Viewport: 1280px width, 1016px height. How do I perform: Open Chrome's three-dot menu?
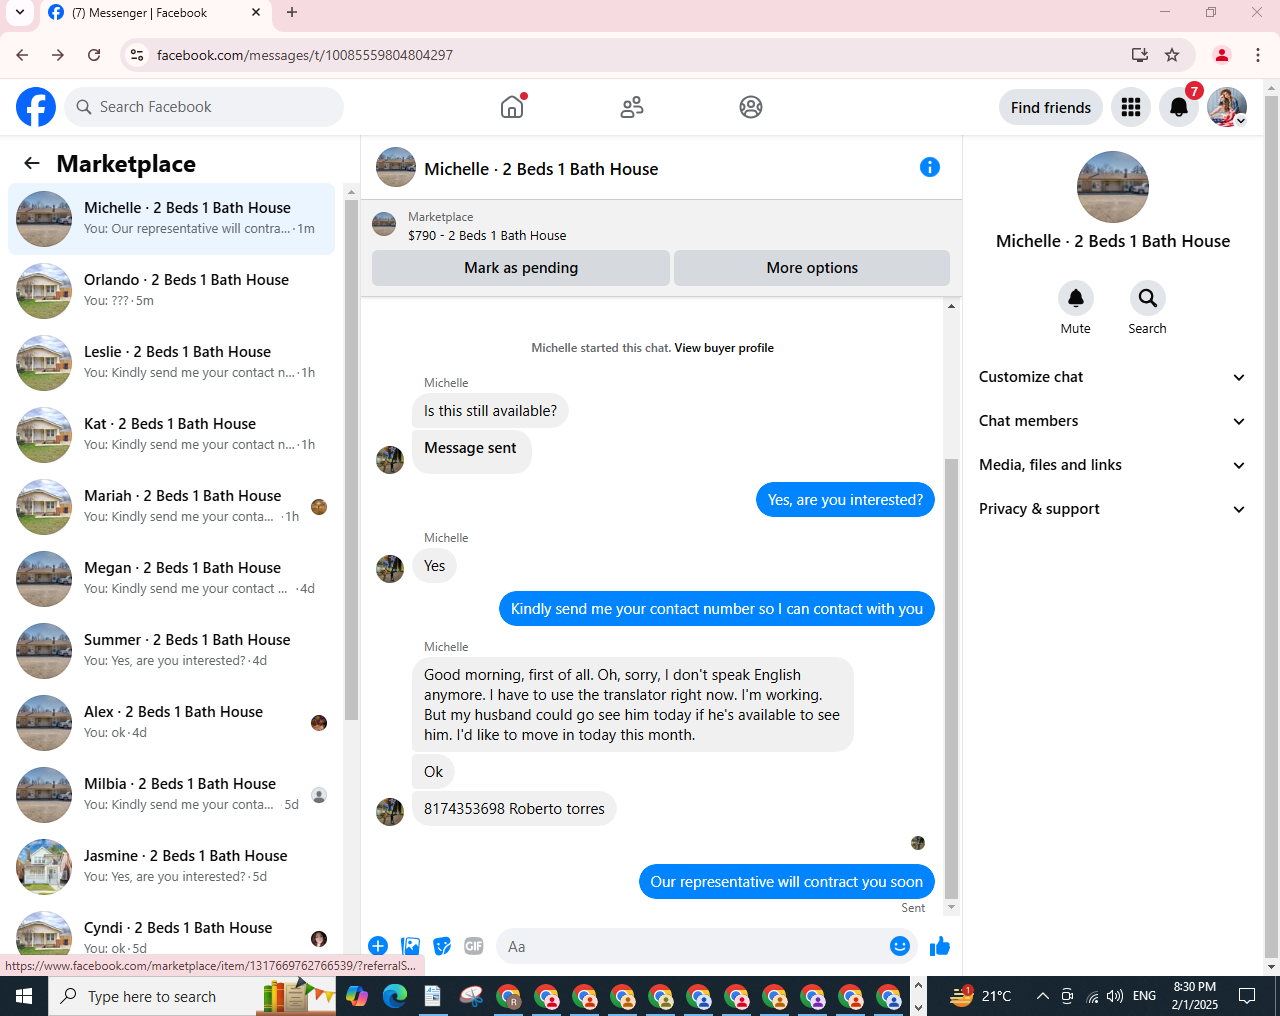(1258, 55)
